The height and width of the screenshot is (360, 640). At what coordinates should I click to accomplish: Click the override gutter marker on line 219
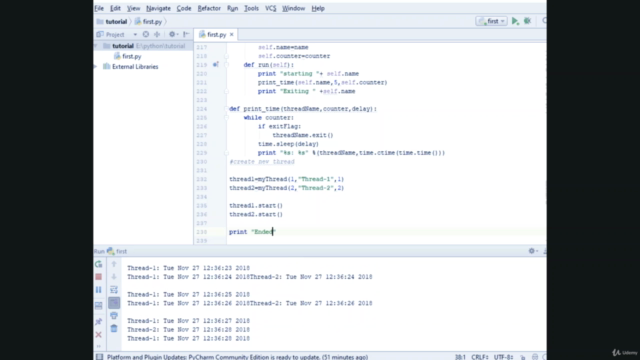(x=216, y=64)
